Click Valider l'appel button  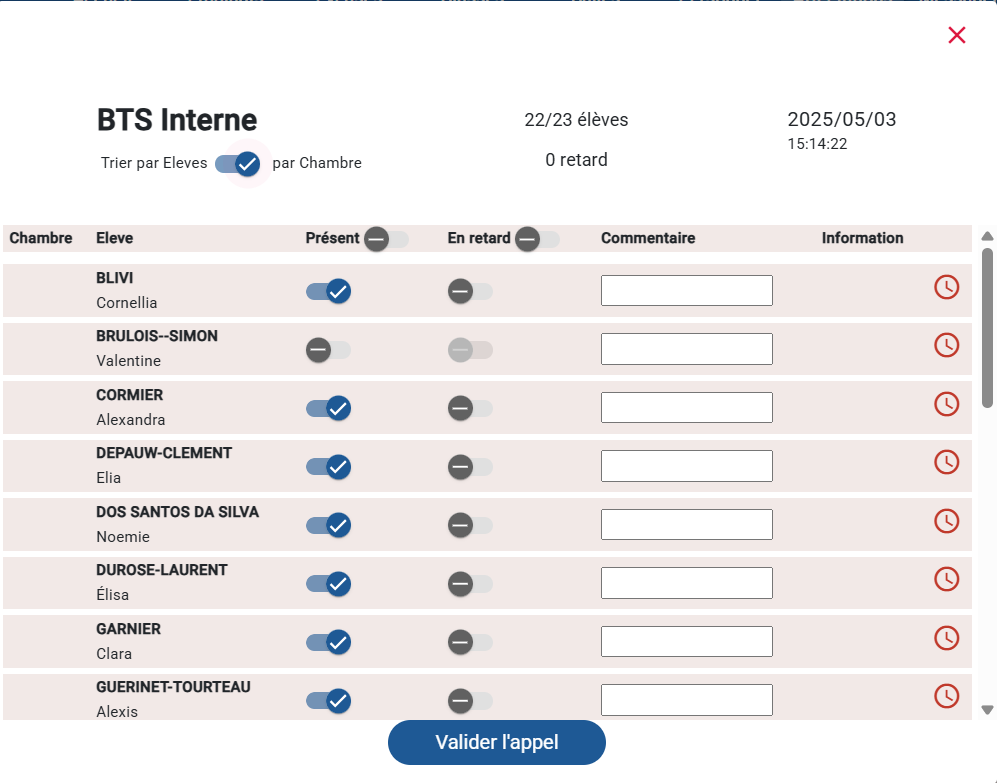(x=497, y=742)
